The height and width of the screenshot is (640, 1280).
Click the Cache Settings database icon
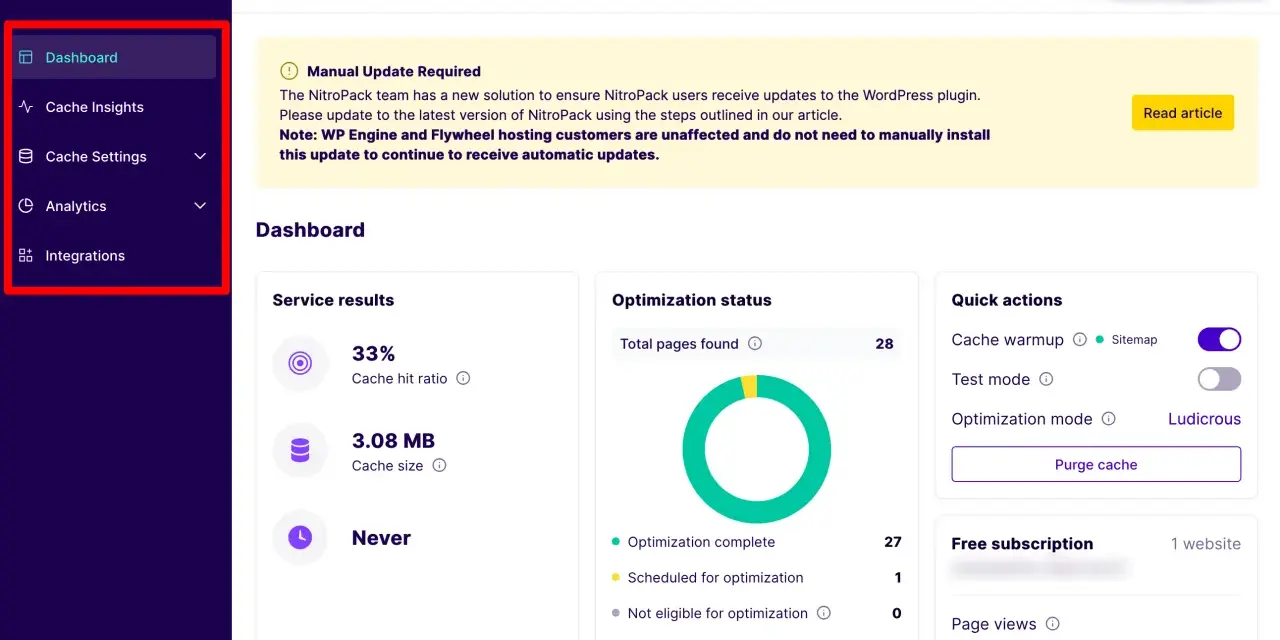click(x=26, y=156)
